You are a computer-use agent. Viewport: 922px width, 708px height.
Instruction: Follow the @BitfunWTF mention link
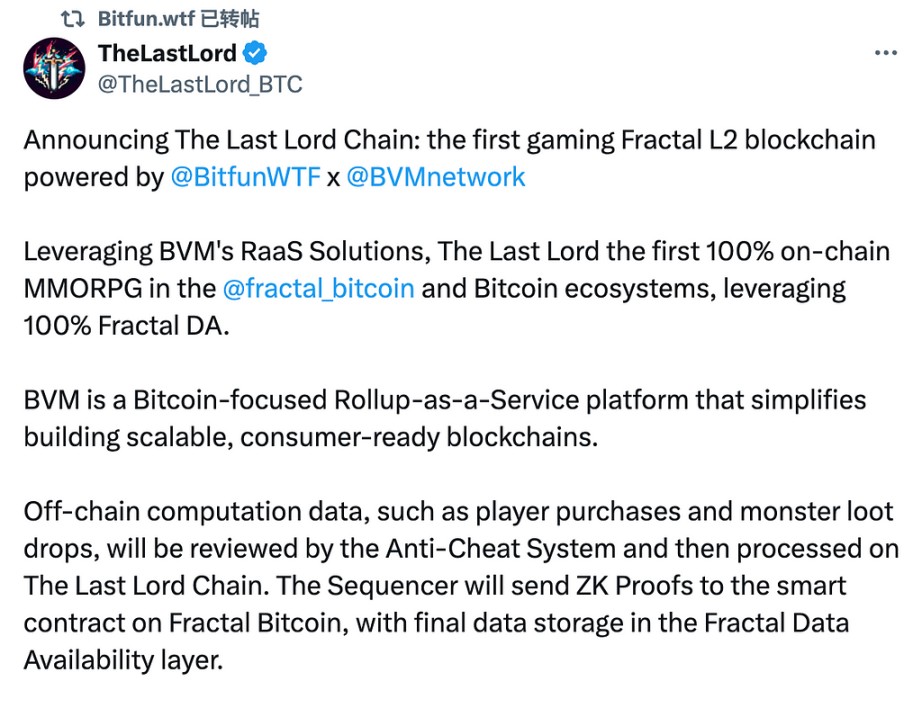pos(246,177)
